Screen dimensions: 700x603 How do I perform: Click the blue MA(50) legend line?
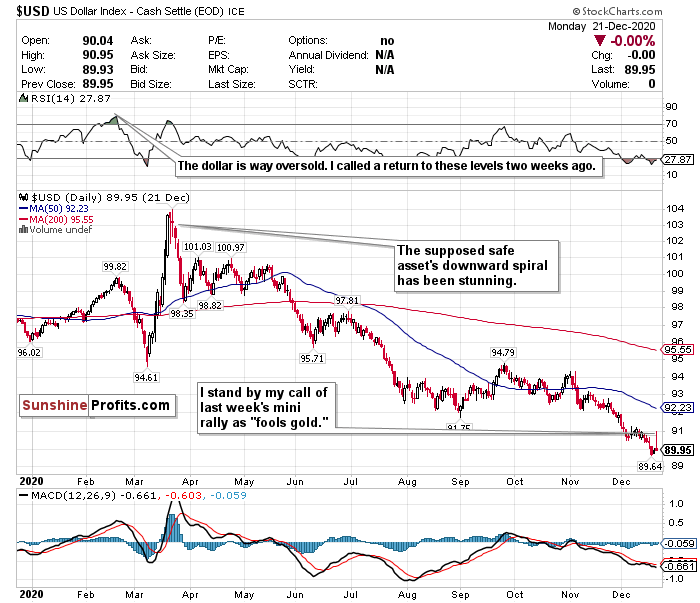[24, 208]
